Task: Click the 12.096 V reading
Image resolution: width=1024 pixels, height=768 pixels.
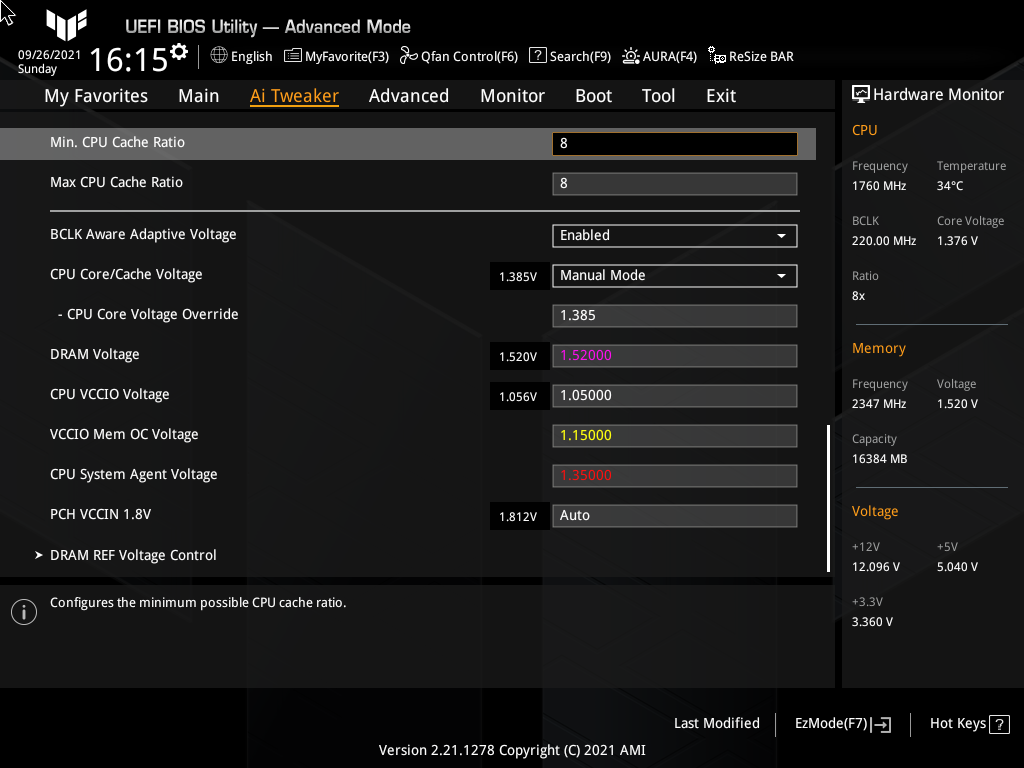Action: pyautogui.click(x=876, y=567)
